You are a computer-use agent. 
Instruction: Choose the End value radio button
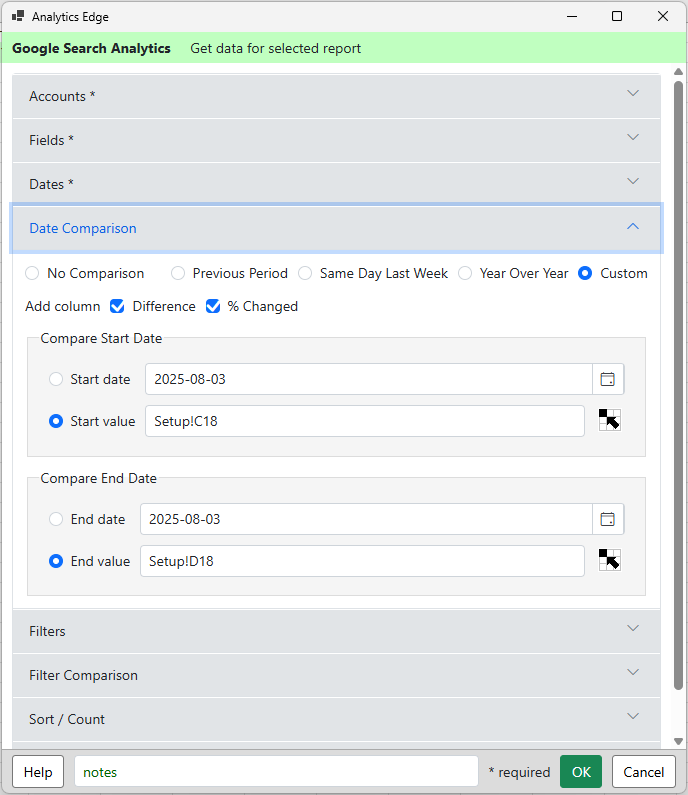[x=56, y=561]
